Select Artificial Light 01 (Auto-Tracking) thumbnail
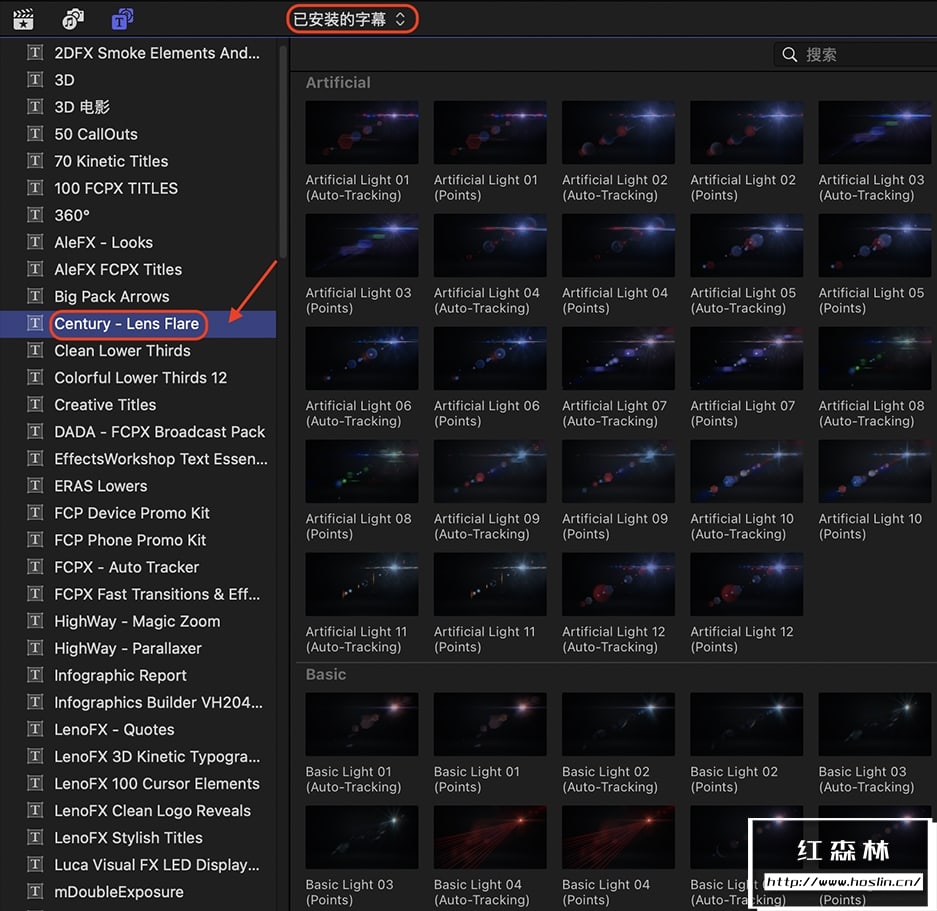937x911 pixels. click(x=362, y=132)
